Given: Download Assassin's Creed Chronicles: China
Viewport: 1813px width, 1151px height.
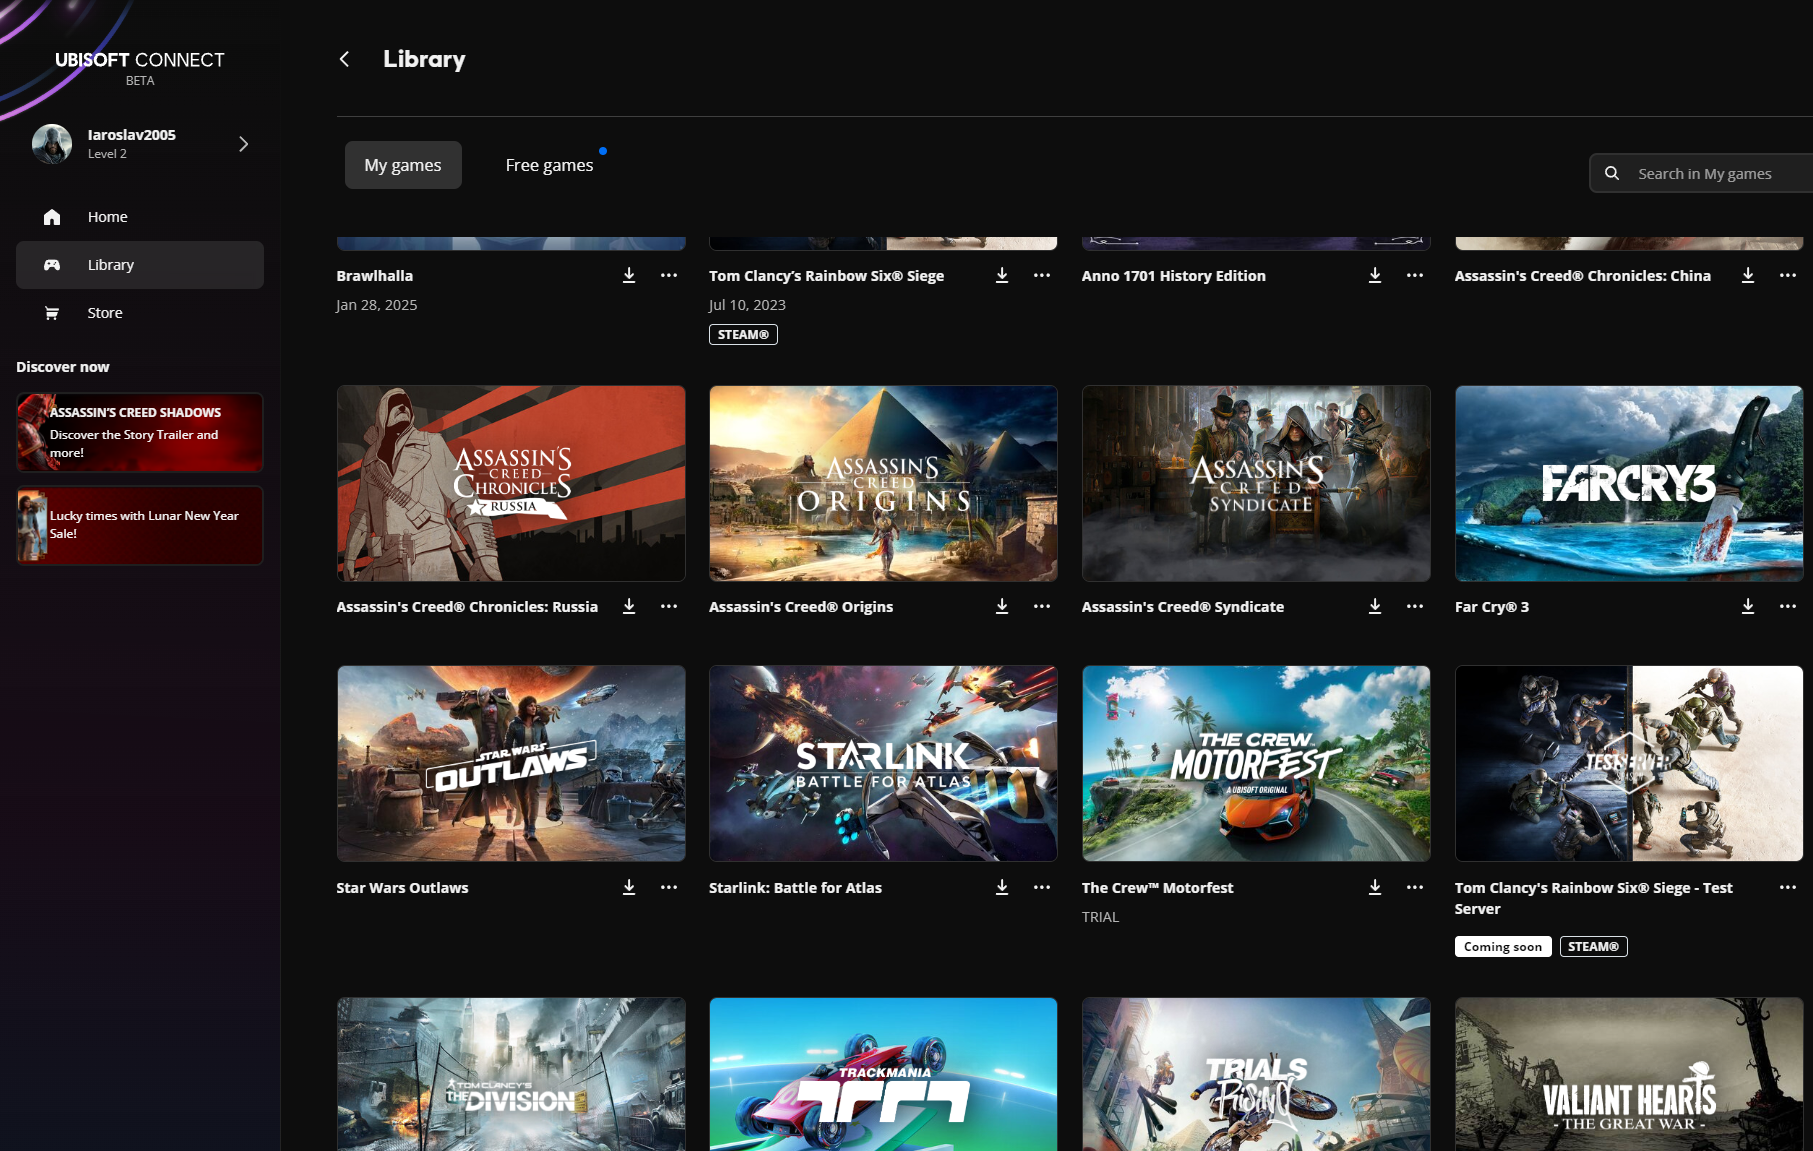Looking at the screenshot, I should 1748,275.
